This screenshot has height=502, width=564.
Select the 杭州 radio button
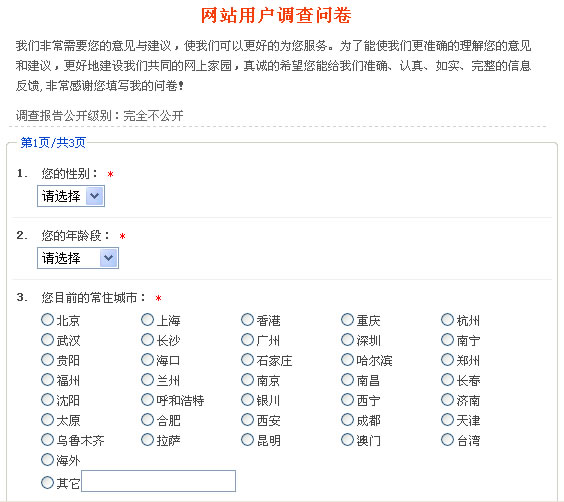(x=447, y=320)
